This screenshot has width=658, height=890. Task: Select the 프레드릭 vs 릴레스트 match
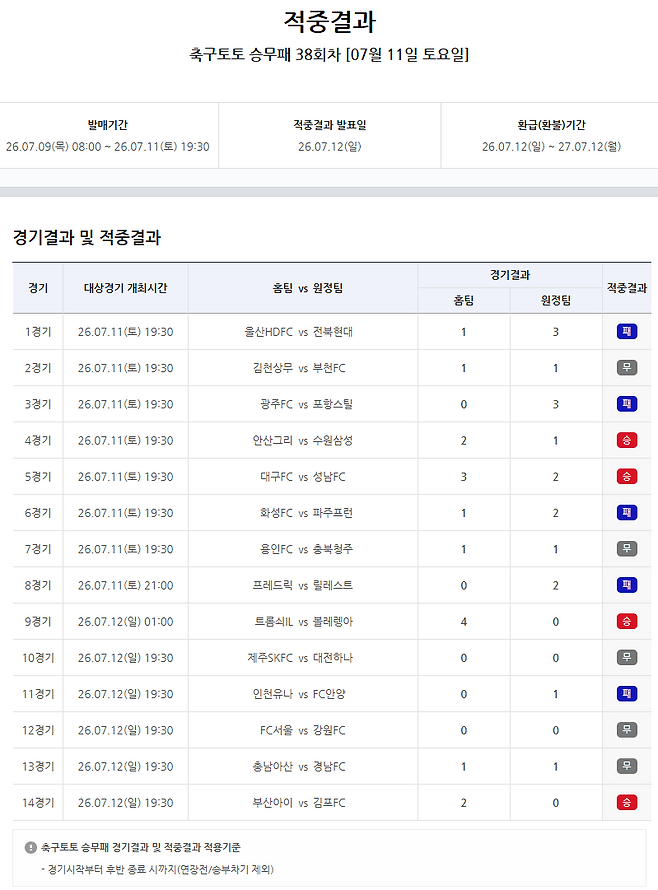tap(303, 585)
